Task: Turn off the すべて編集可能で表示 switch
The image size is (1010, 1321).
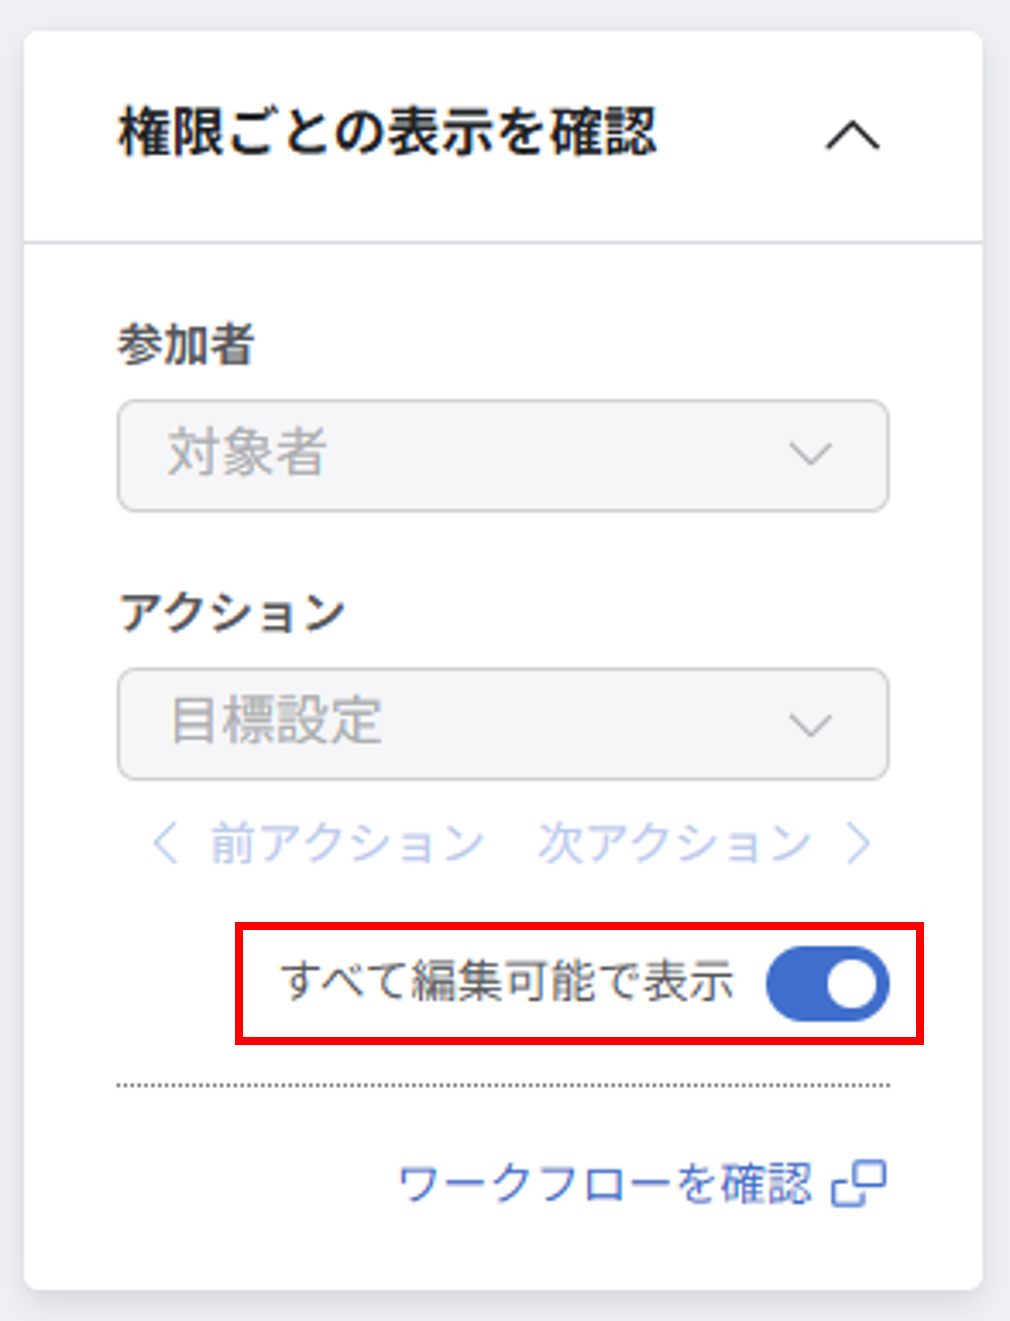Action: [x=827, y=984]
